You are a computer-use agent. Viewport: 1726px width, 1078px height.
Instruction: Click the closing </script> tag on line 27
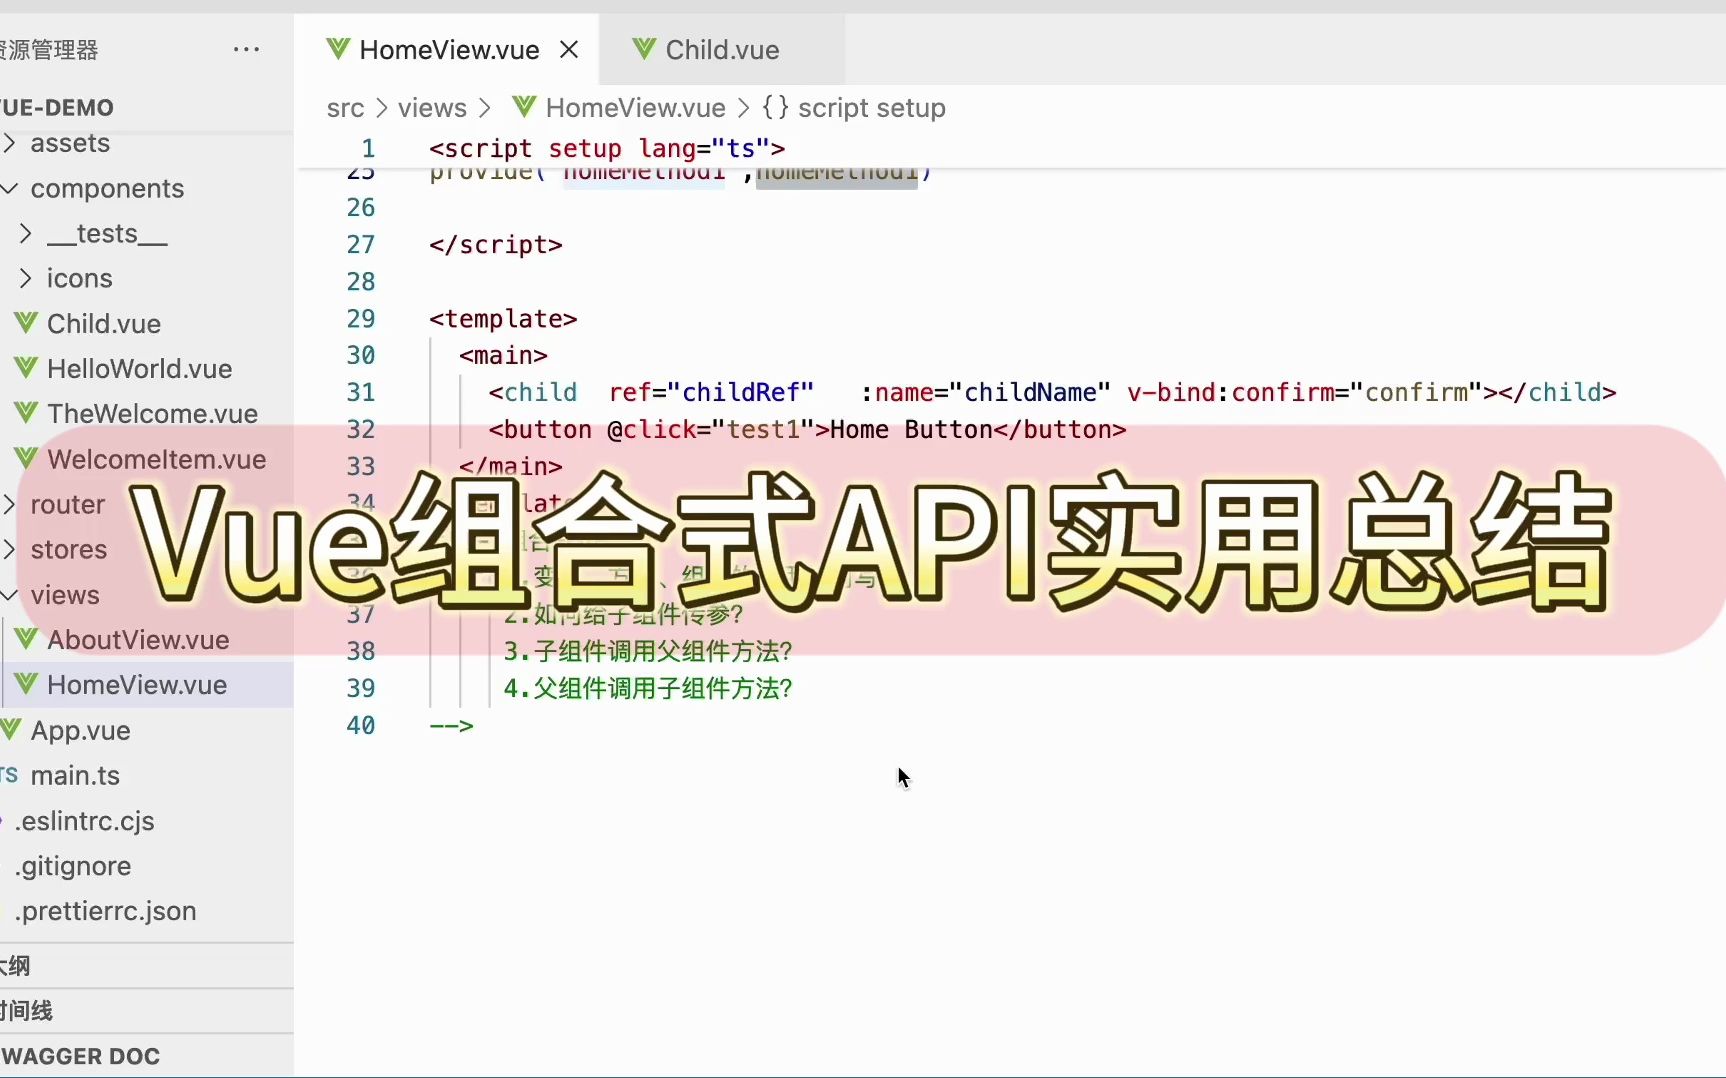[496, 244]
